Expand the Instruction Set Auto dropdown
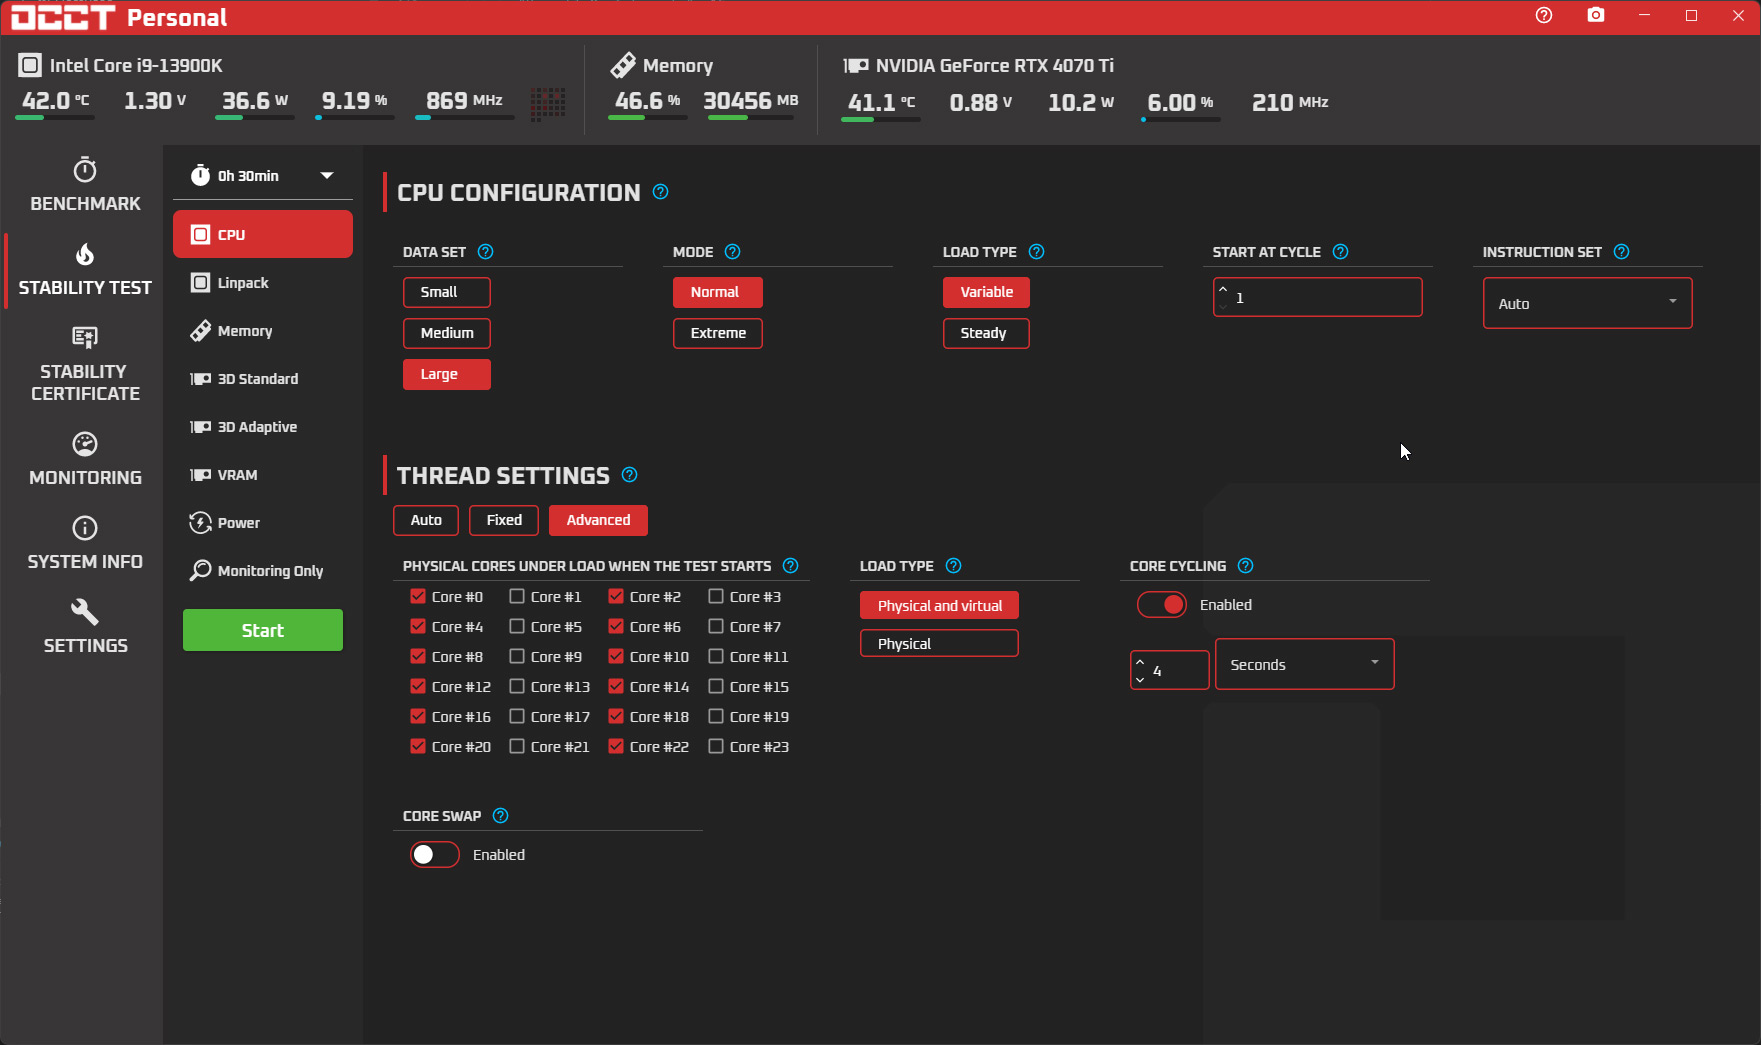Viewport: 1761px width, 1045px height. (x=1587, y=304)
